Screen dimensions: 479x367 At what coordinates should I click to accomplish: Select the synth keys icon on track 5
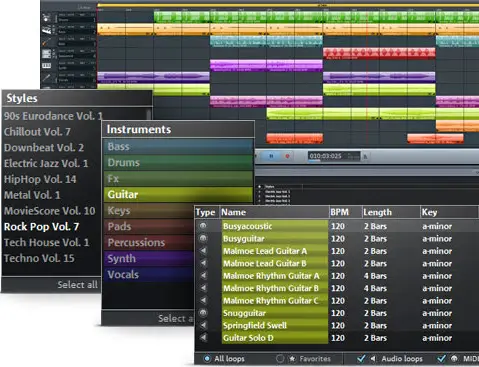pyautogui.click(x=46, y=66)
